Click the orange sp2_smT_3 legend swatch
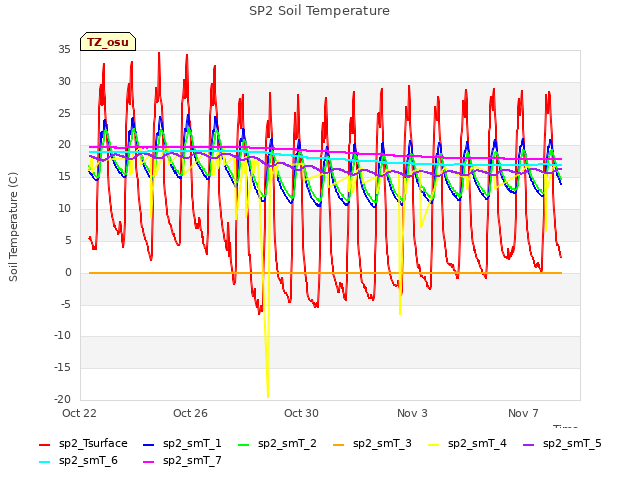Screen dimensions: 640x480 click(x=339, y=444)
